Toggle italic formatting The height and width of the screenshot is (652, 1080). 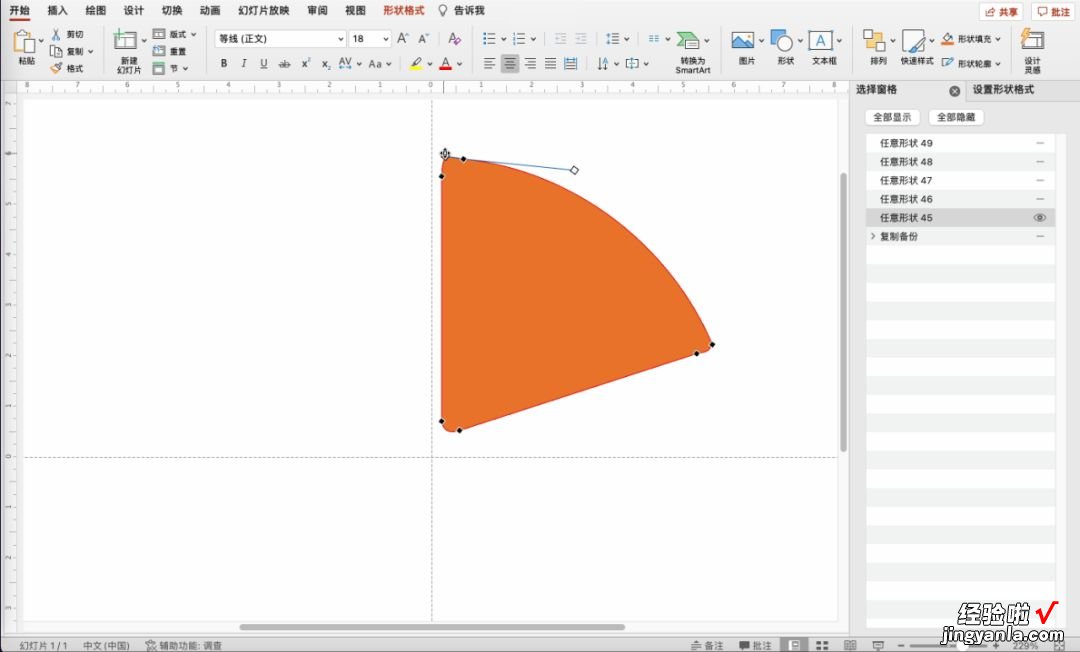coord(244,63)
